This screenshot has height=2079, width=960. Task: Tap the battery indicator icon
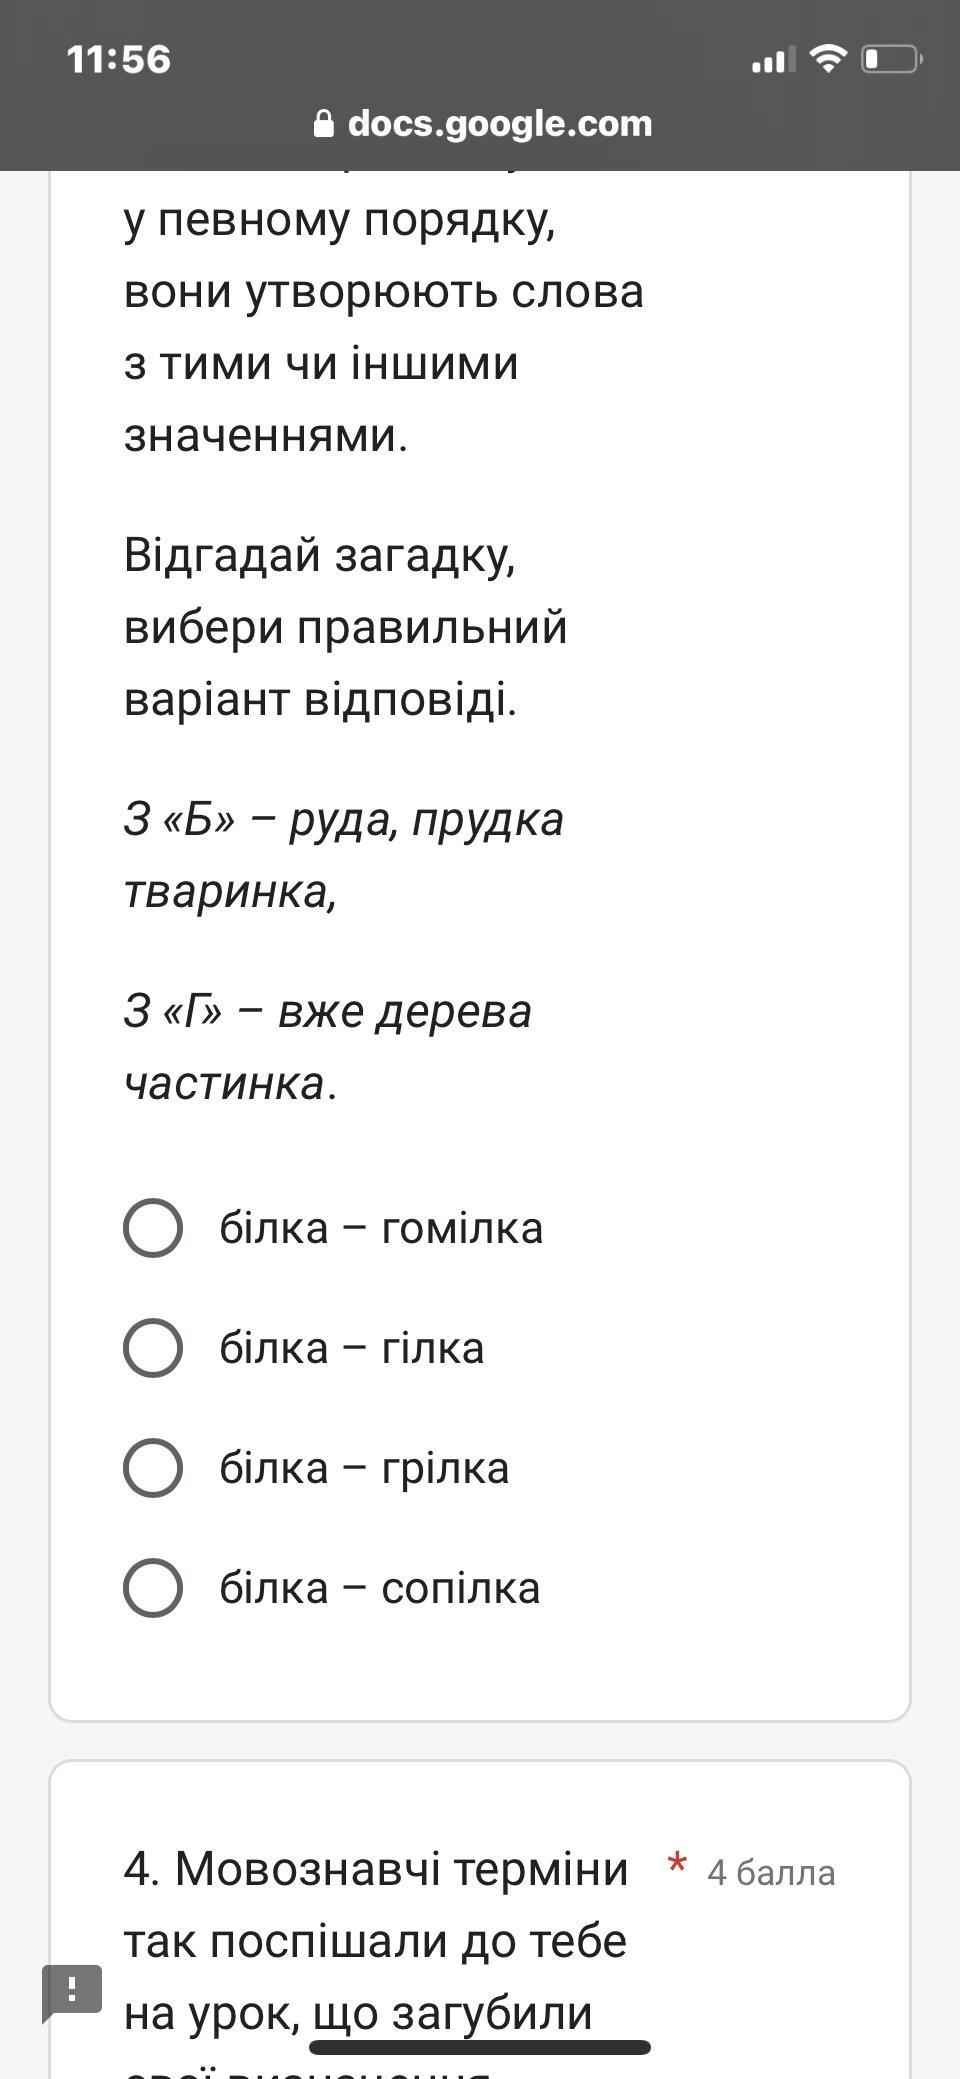click(892, 59)
